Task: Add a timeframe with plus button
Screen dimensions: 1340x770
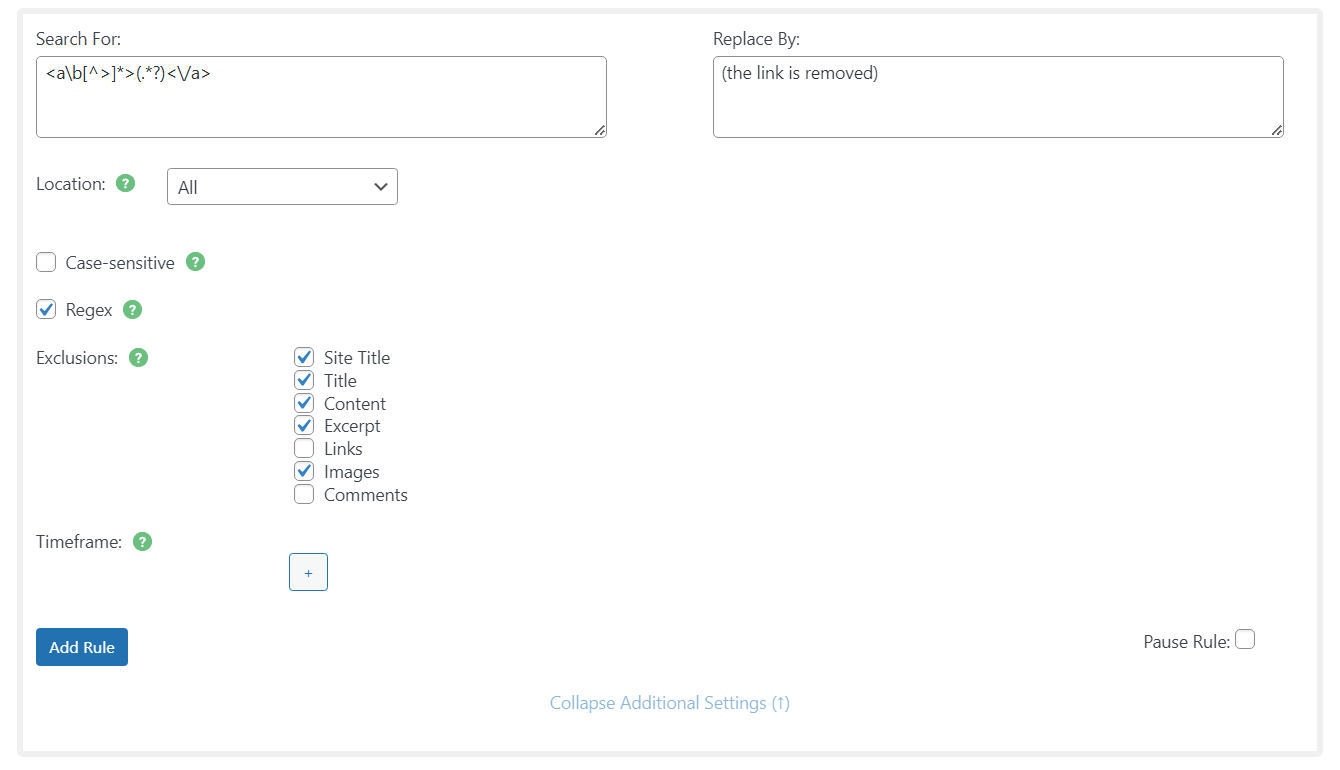Action: coord(308,572)
